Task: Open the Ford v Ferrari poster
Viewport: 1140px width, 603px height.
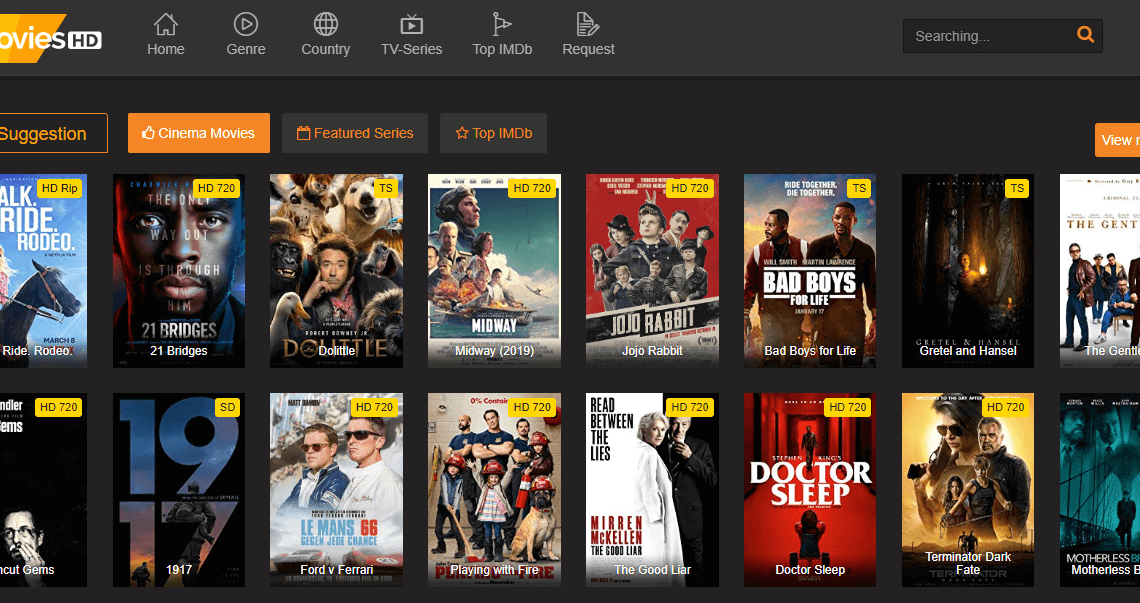Action: (x=337, y=490)
